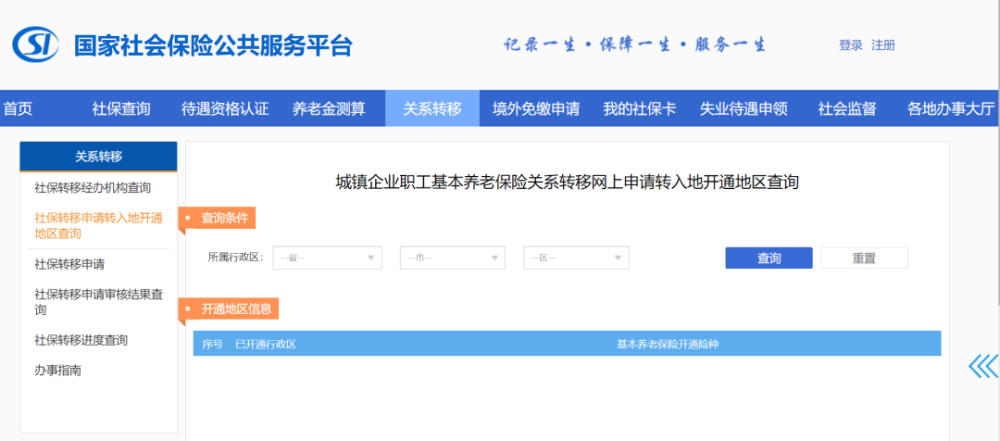This screenshot has width=1000, height=441.
Task: Click the page heading 城镇企业职工基本养老保险关系转移
Action: pos(567,182)
